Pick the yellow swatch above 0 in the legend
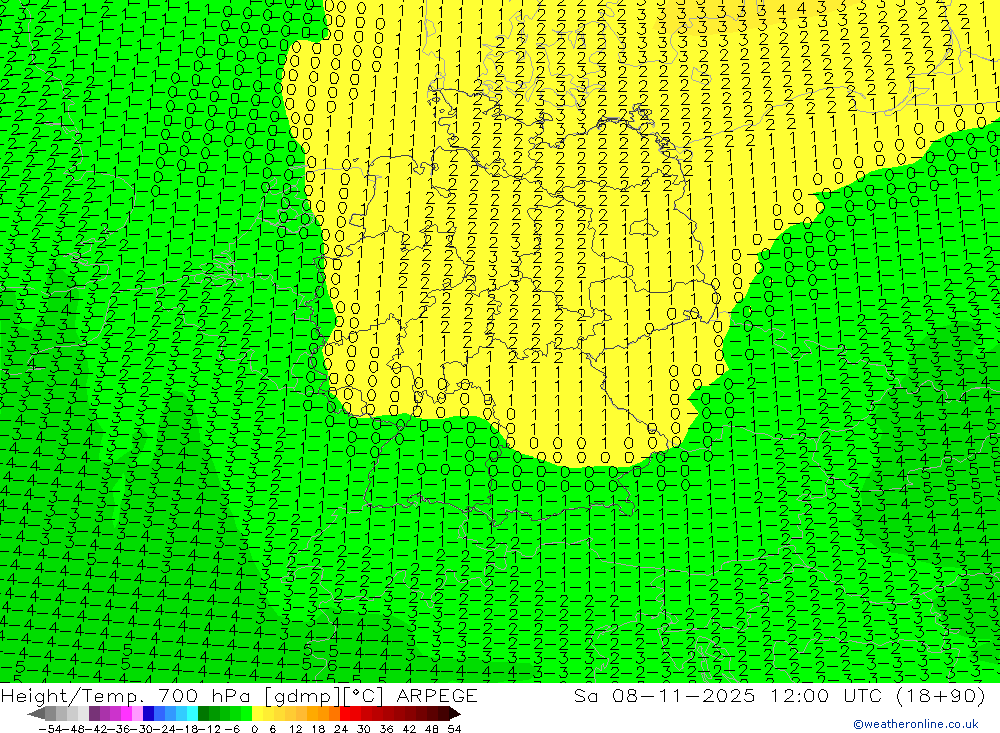The image size is (1000, 733). (258, 713)
